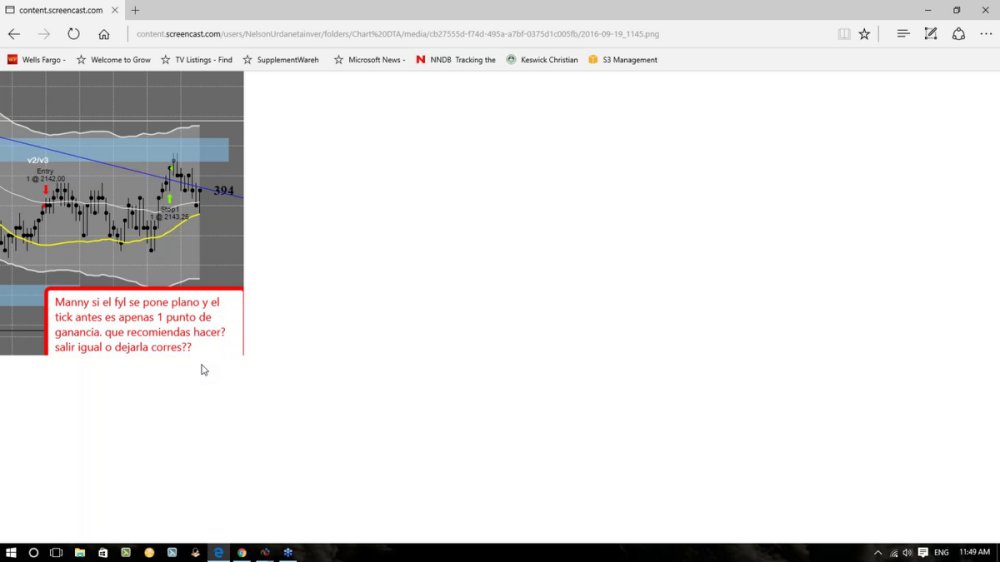Open the More actions ellipsis menu
The height and width of the screenshot is (562, 1000).
(x=986, y=34)
